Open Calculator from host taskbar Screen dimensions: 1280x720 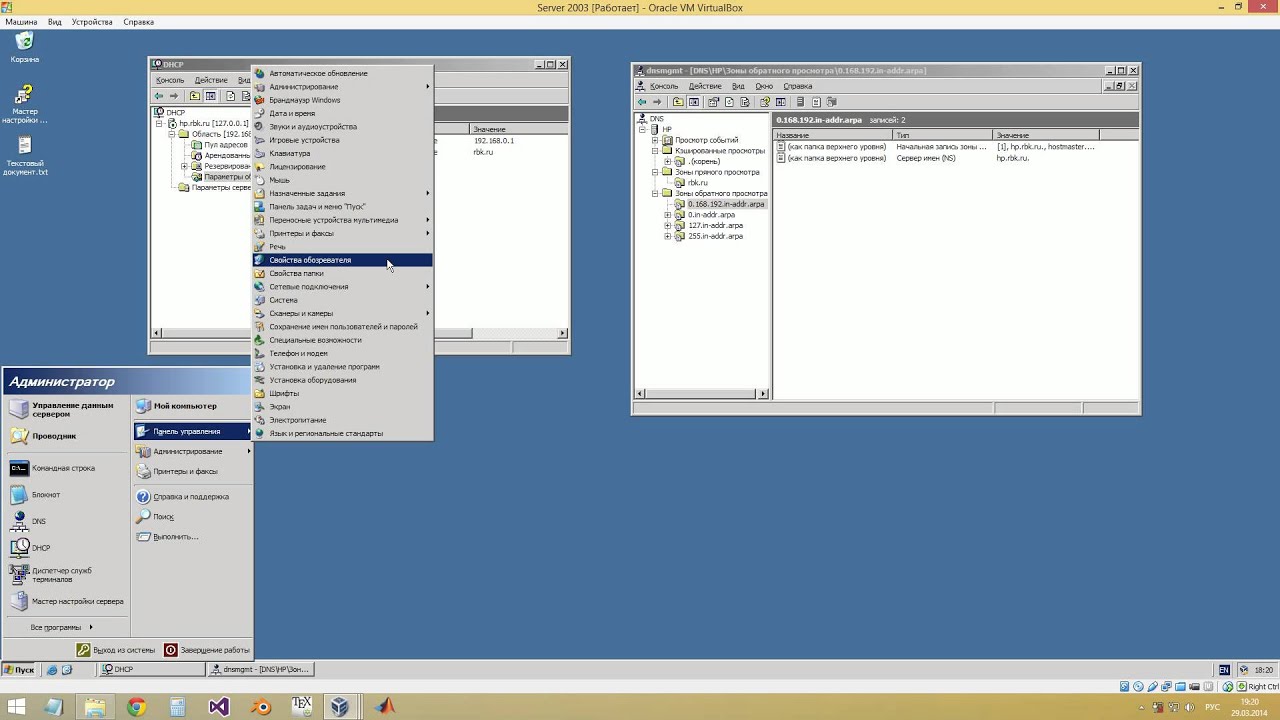click(x=177, y=706)
